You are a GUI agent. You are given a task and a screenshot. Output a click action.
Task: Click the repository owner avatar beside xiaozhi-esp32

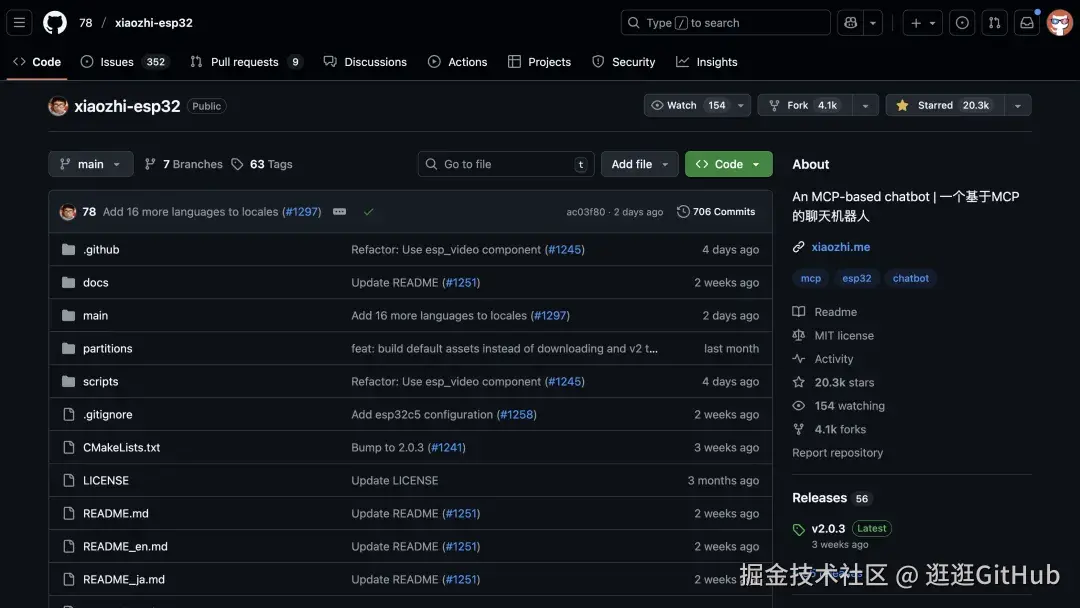pos(58,106)
